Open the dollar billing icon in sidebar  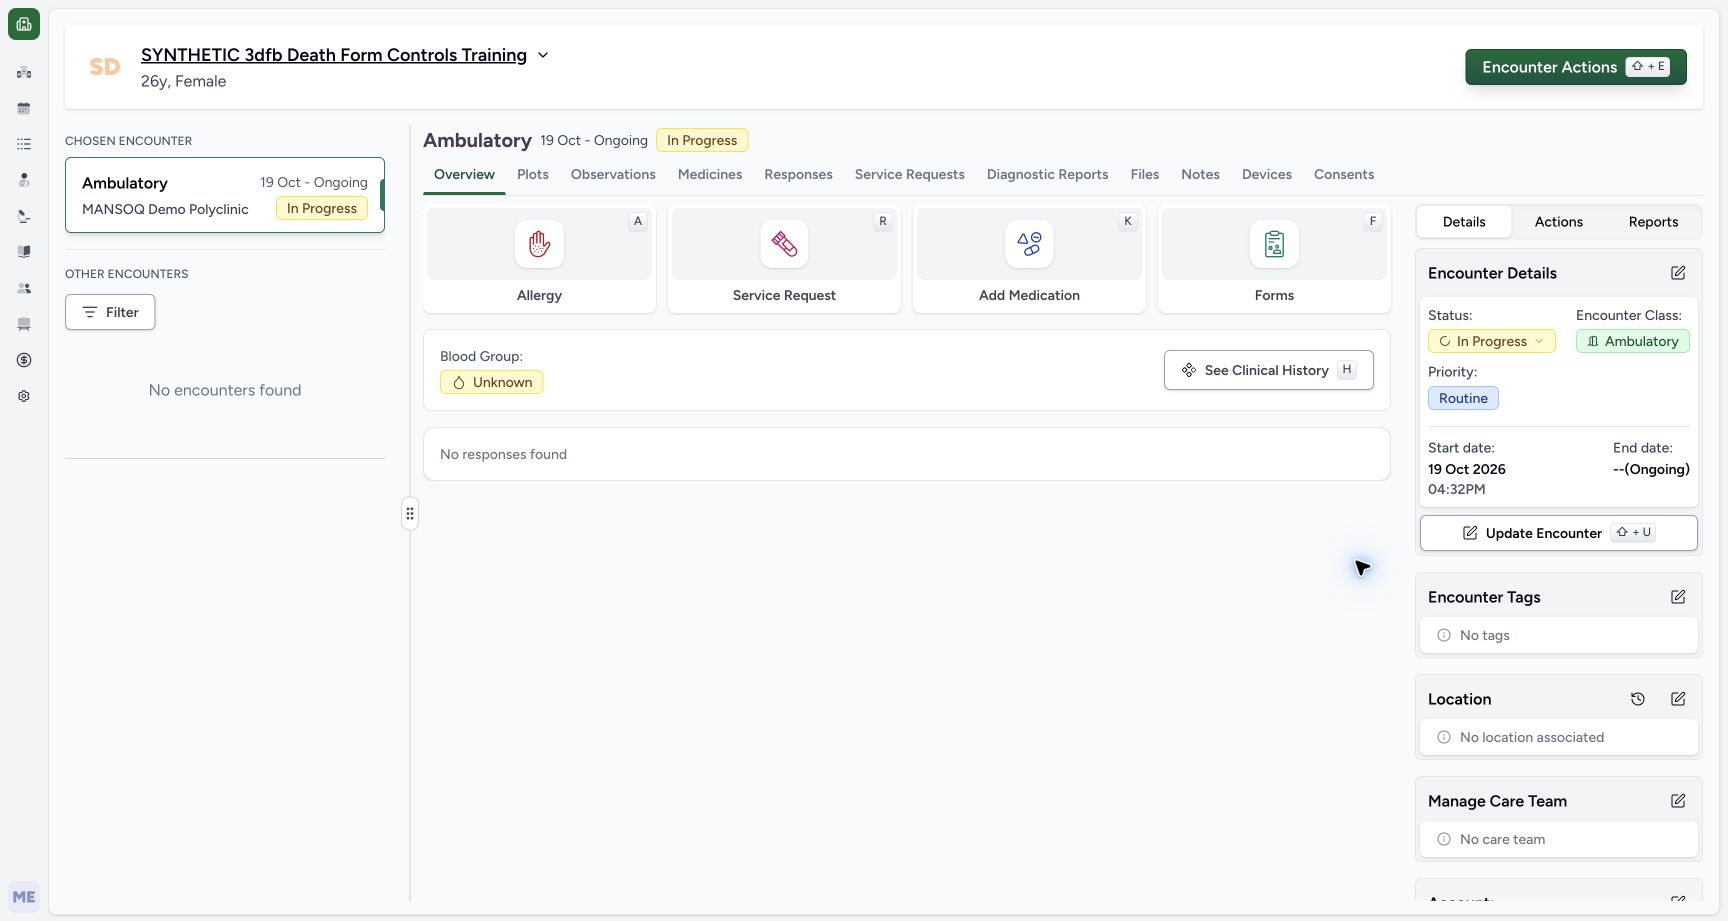click(24, 360)
